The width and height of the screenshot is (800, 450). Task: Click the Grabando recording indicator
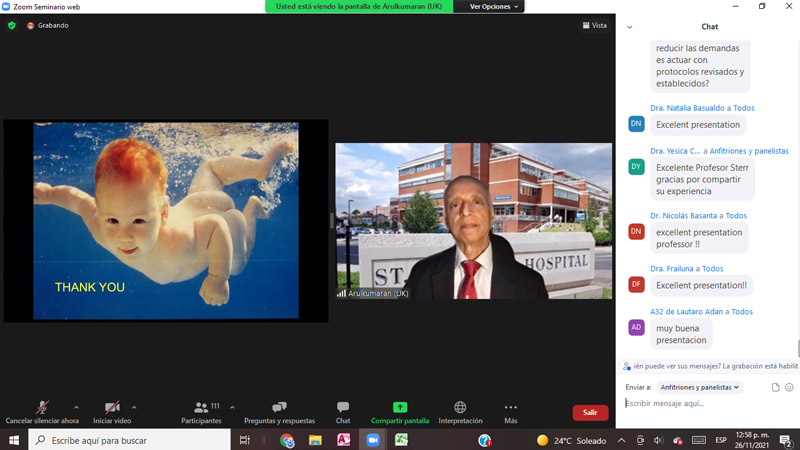point(47,26)
